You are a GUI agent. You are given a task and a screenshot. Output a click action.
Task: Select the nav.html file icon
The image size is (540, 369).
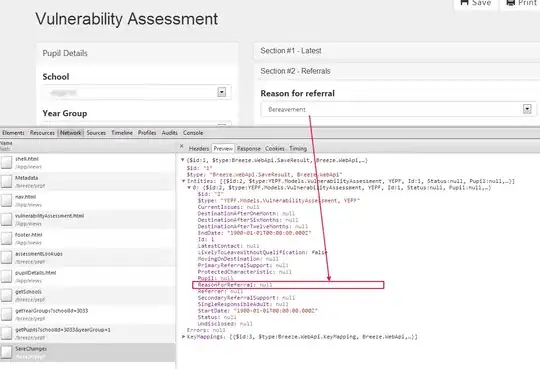[x=6, y=200]
